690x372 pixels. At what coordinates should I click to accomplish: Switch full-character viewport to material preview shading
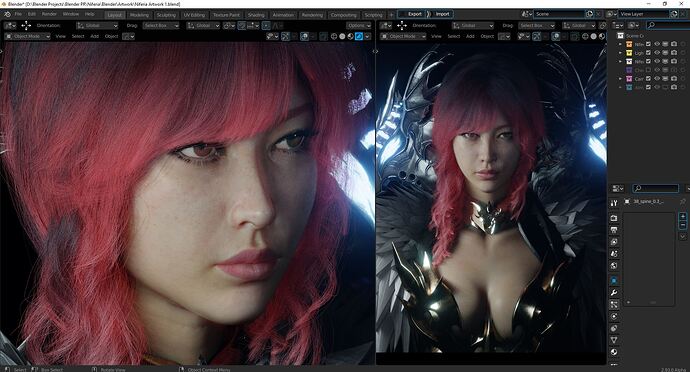tap(602, 36)
